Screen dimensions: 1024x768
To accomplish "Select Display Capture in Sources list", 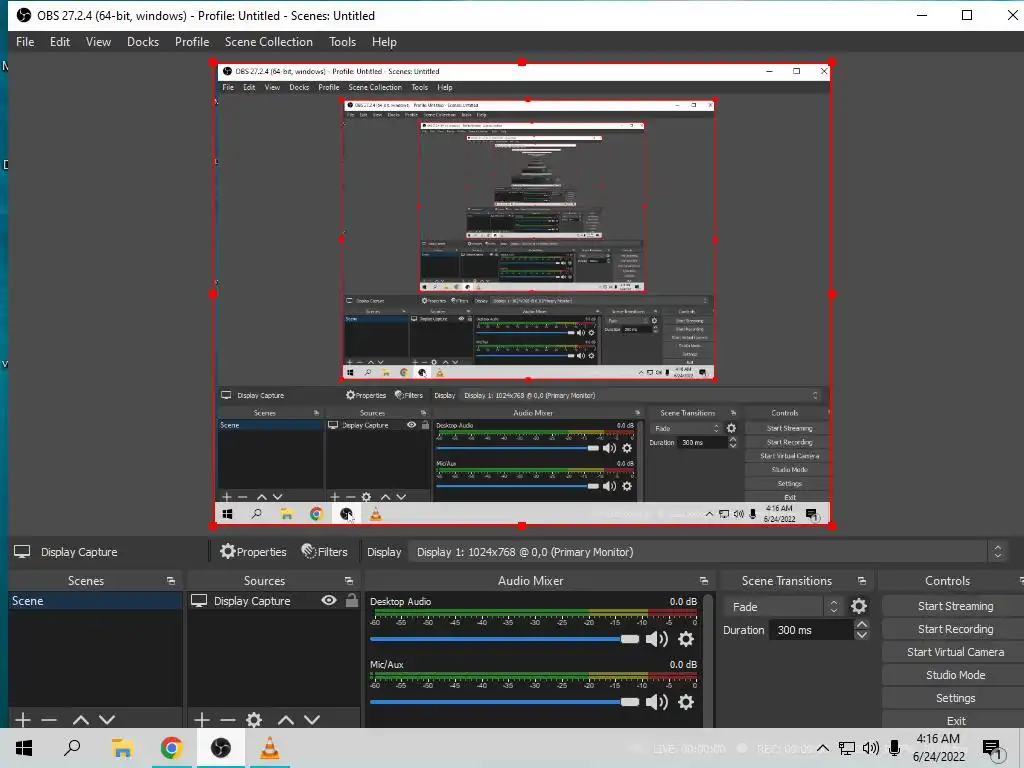I will click(x=252, y=601).
